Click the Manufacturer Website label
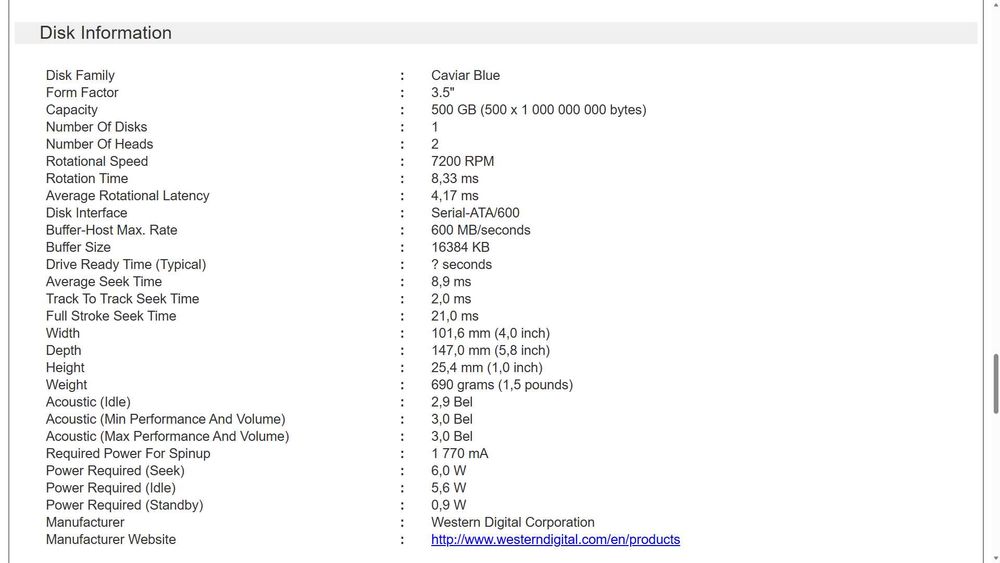This screenshot has width=1000, height=563. (111, 540)
